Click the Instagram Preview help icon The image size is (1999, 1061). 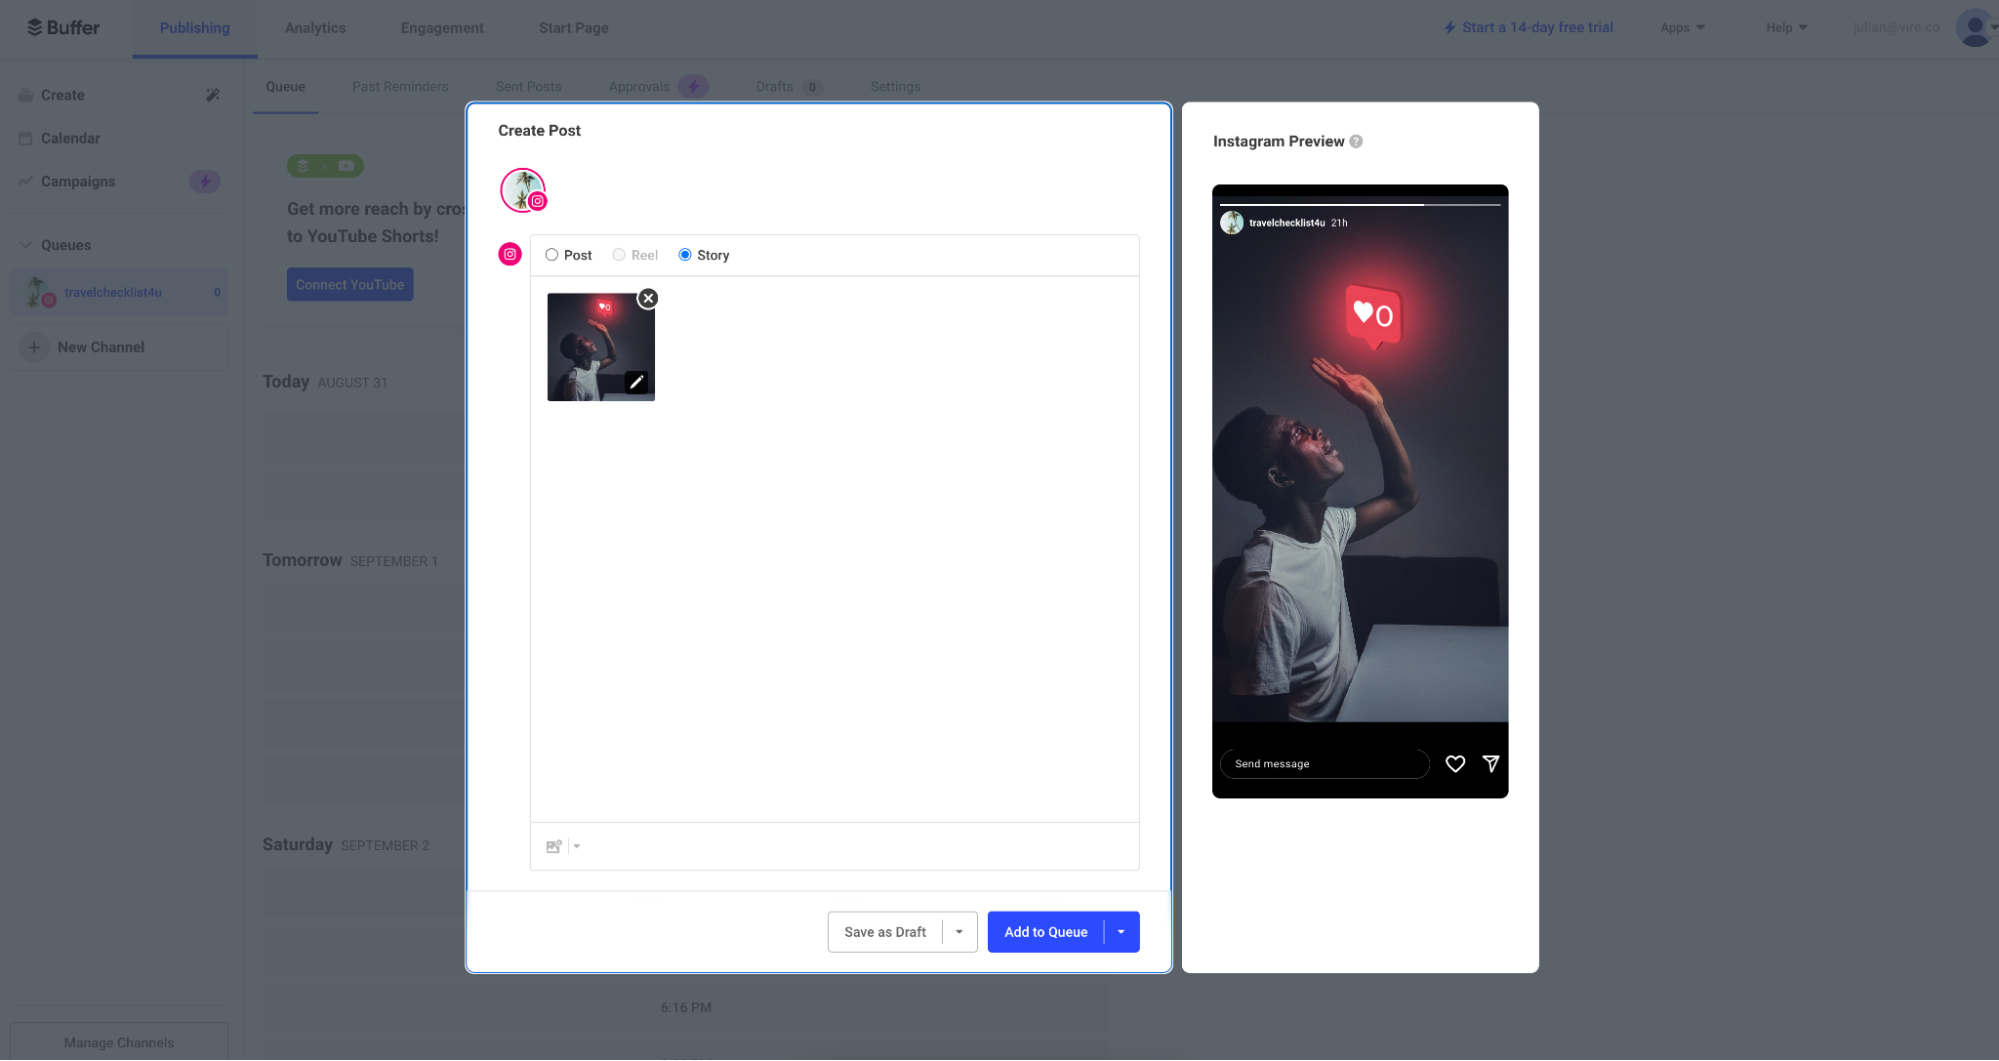point(1356,141)
